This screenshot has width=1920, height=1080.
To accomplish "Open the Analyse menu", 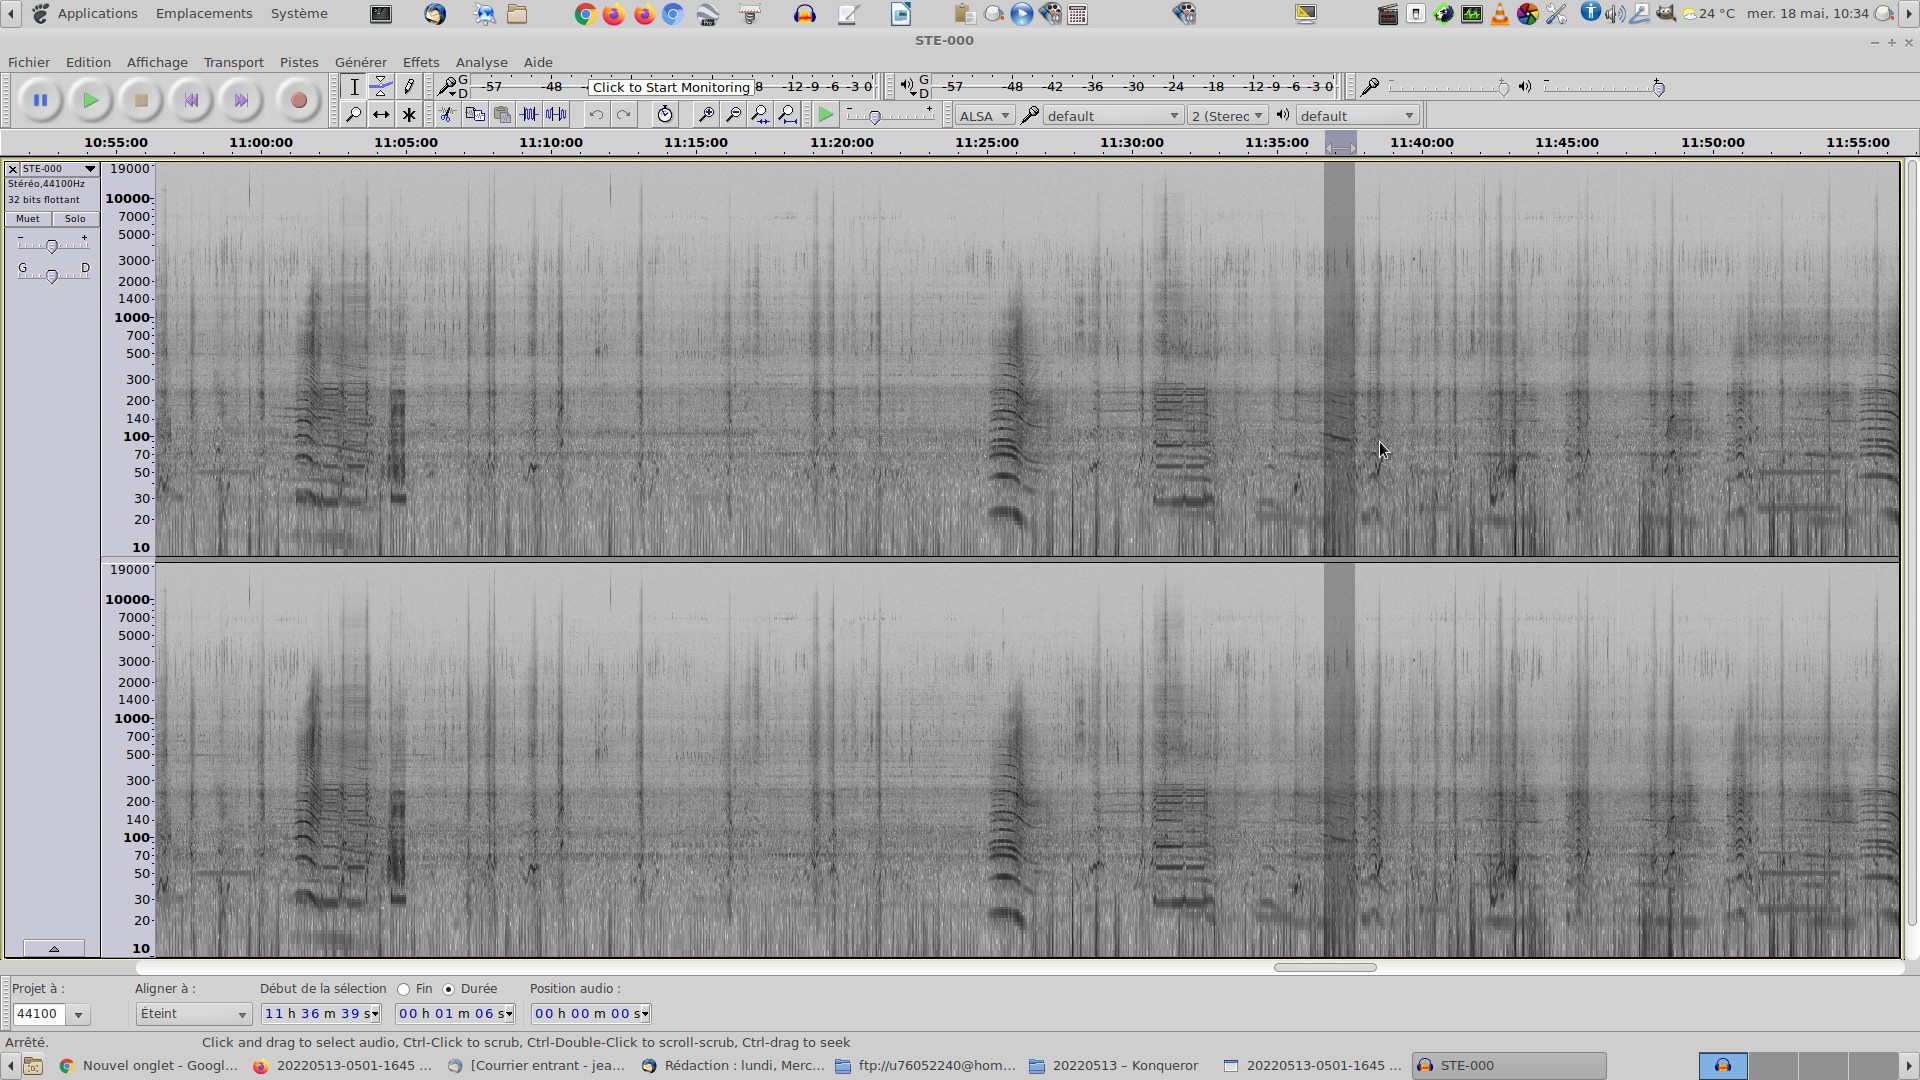I will point(481,62).
